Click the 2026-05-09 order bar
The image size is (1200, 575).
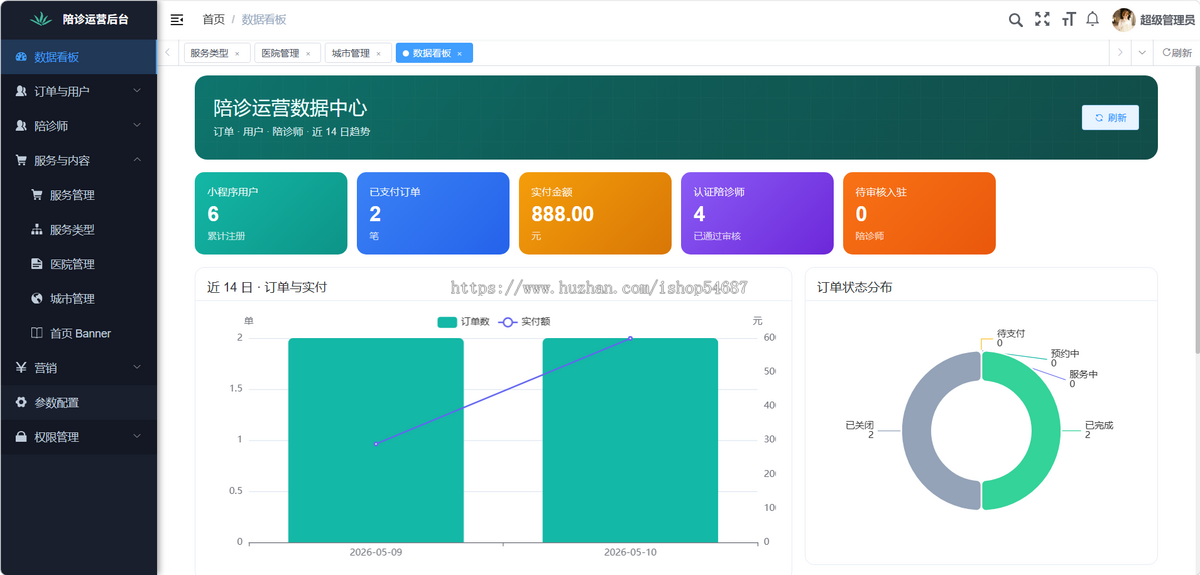pyautogui.click(x=376, y=440)
